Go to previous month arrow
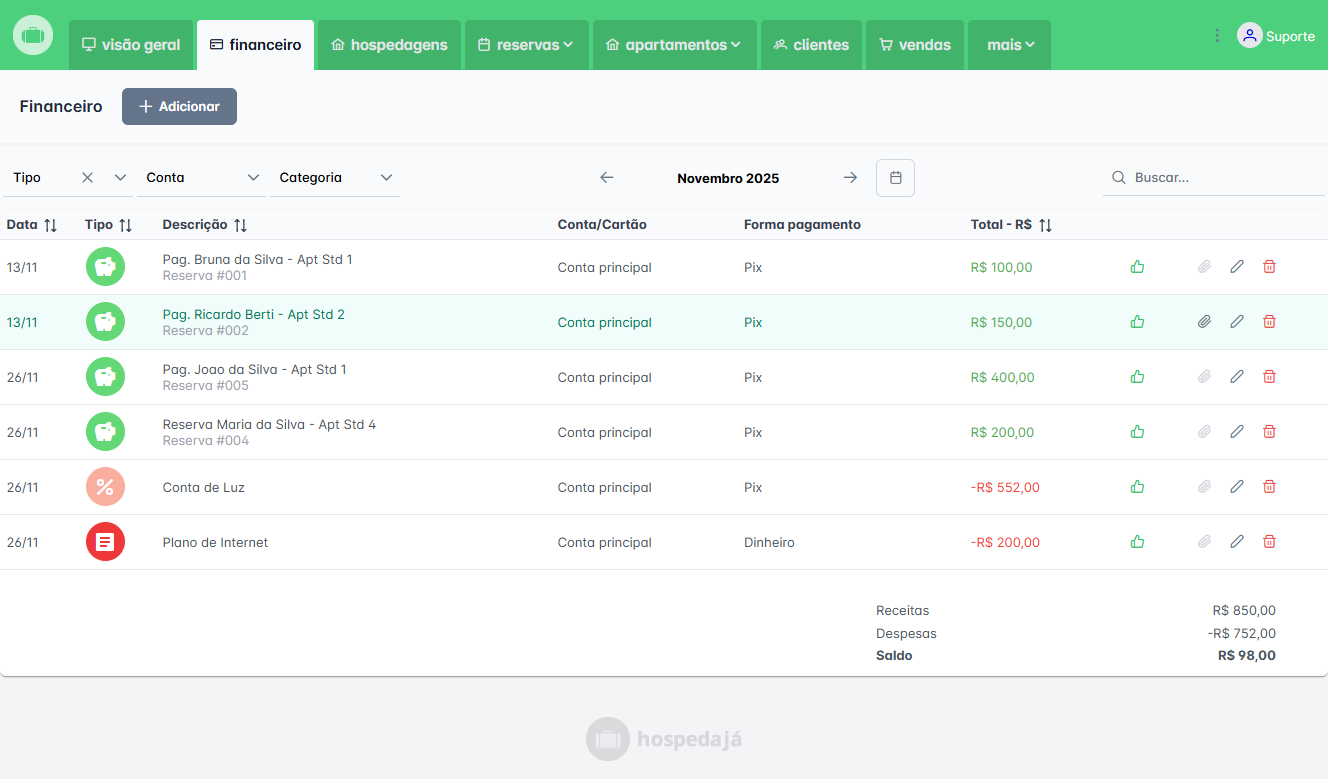1328x779 pixels. (x=607, y=178)
